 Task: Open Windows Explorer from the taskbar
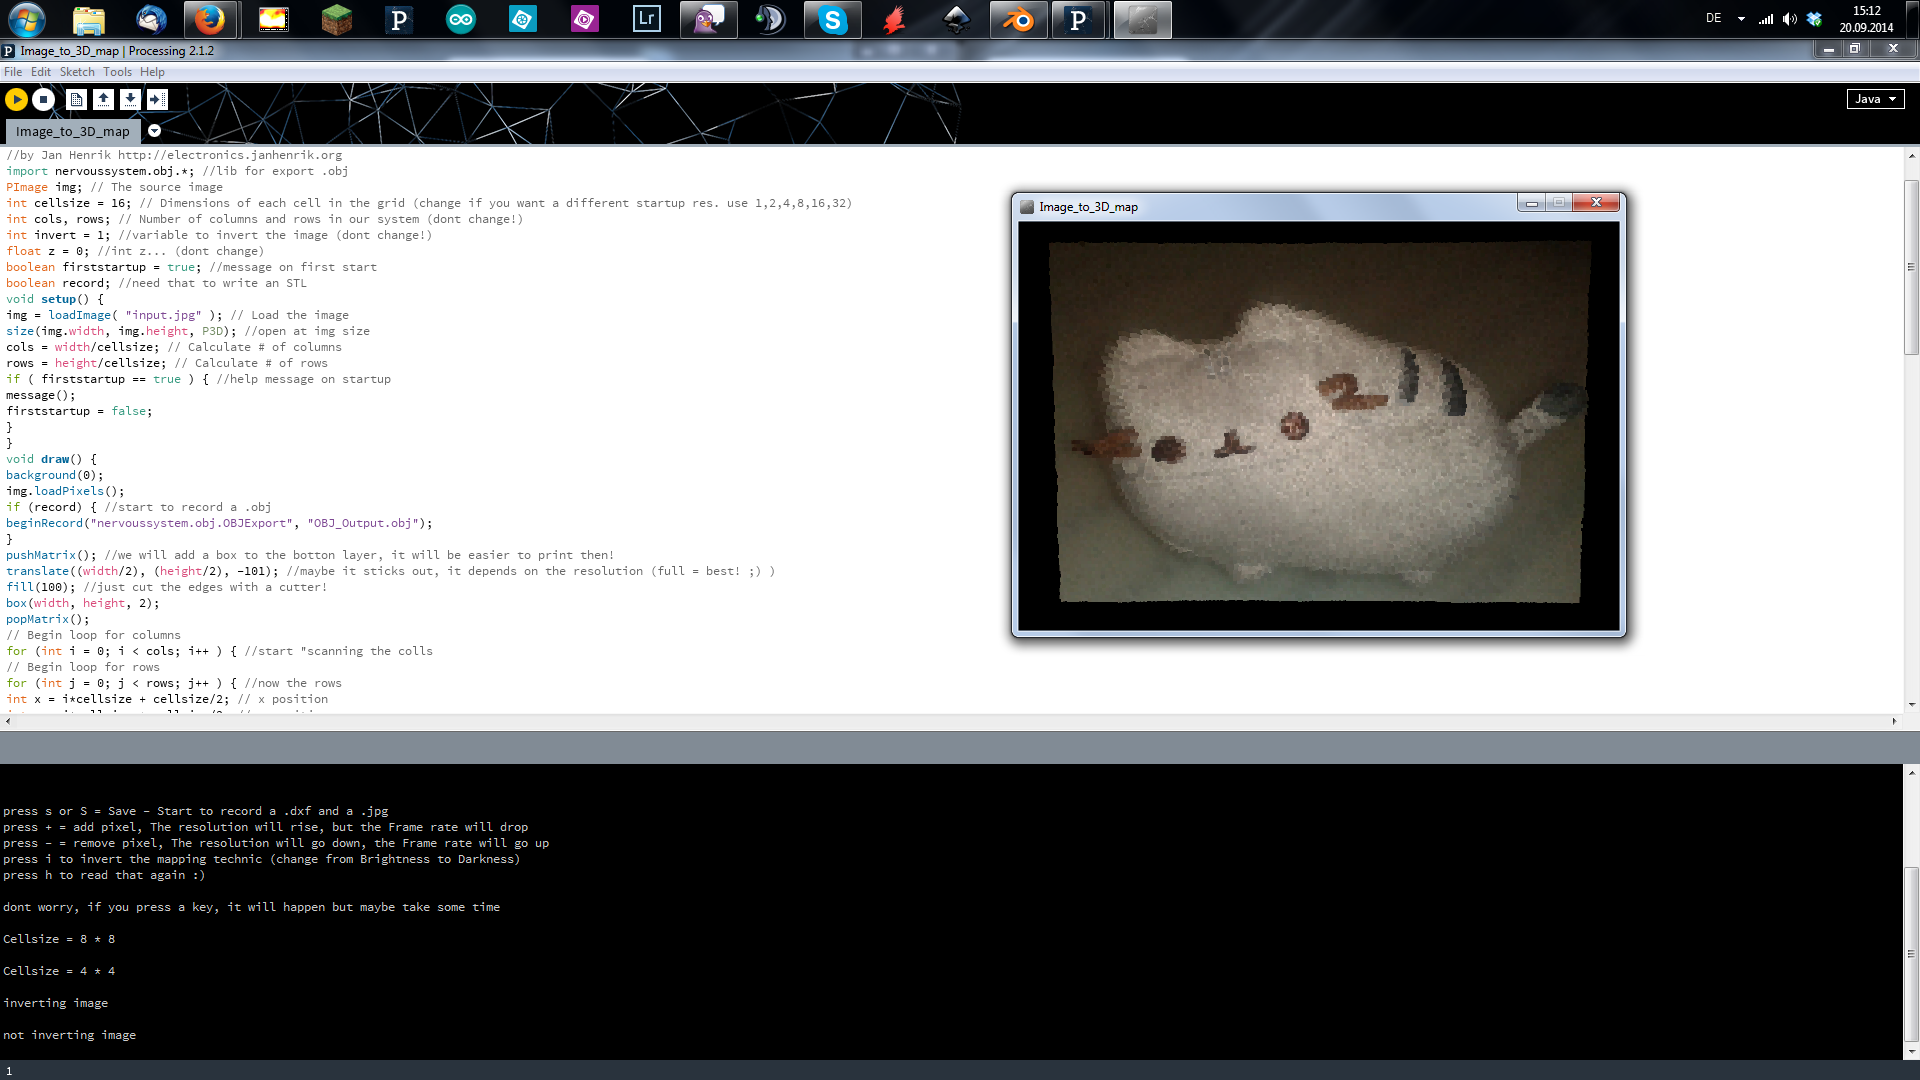88,19
